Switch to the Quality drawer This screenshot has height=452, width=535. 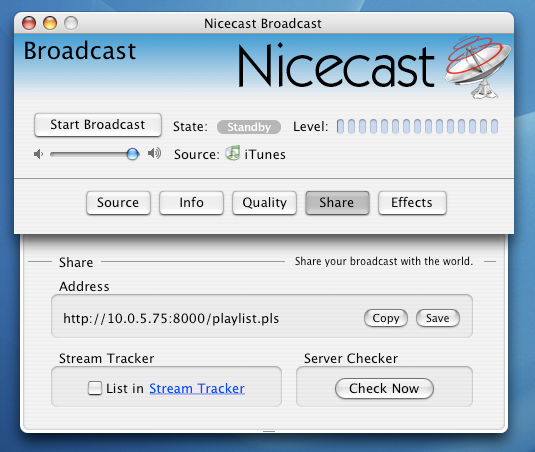tap(264, 203)
